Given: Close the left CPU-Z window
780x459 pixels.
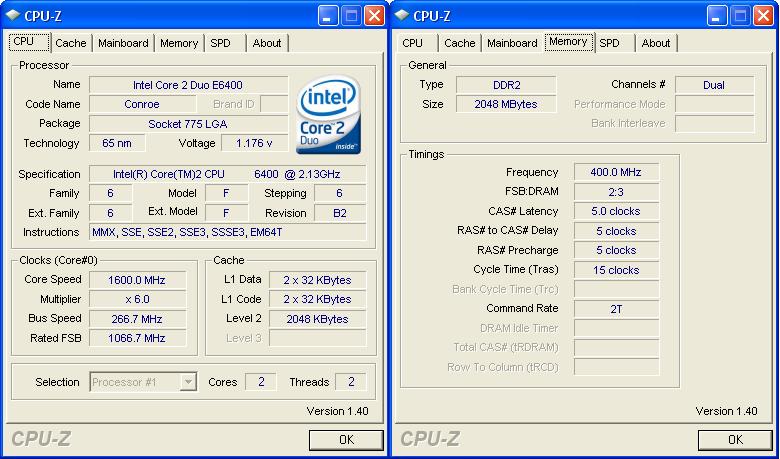Looking at the screenshot, I should coord(374,16).
